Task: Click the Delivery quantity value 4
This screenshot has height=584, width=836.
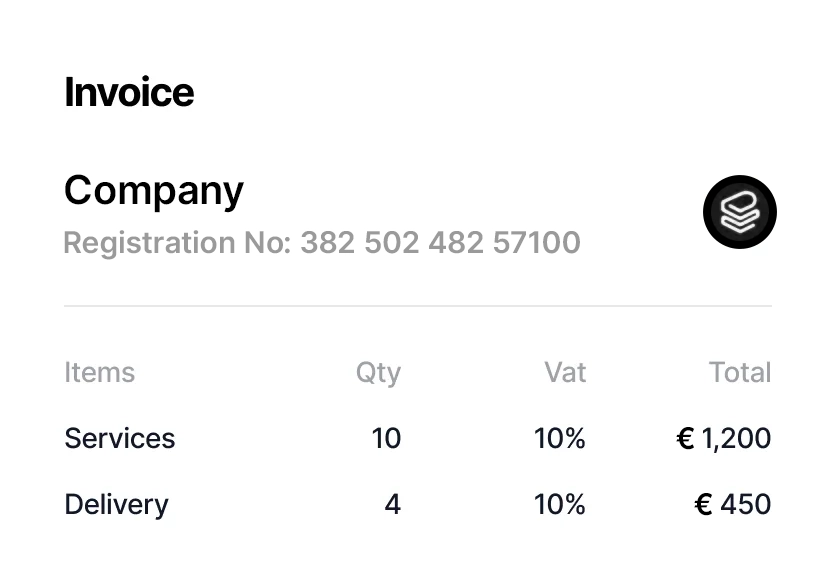Action: [x=393, y=504]
